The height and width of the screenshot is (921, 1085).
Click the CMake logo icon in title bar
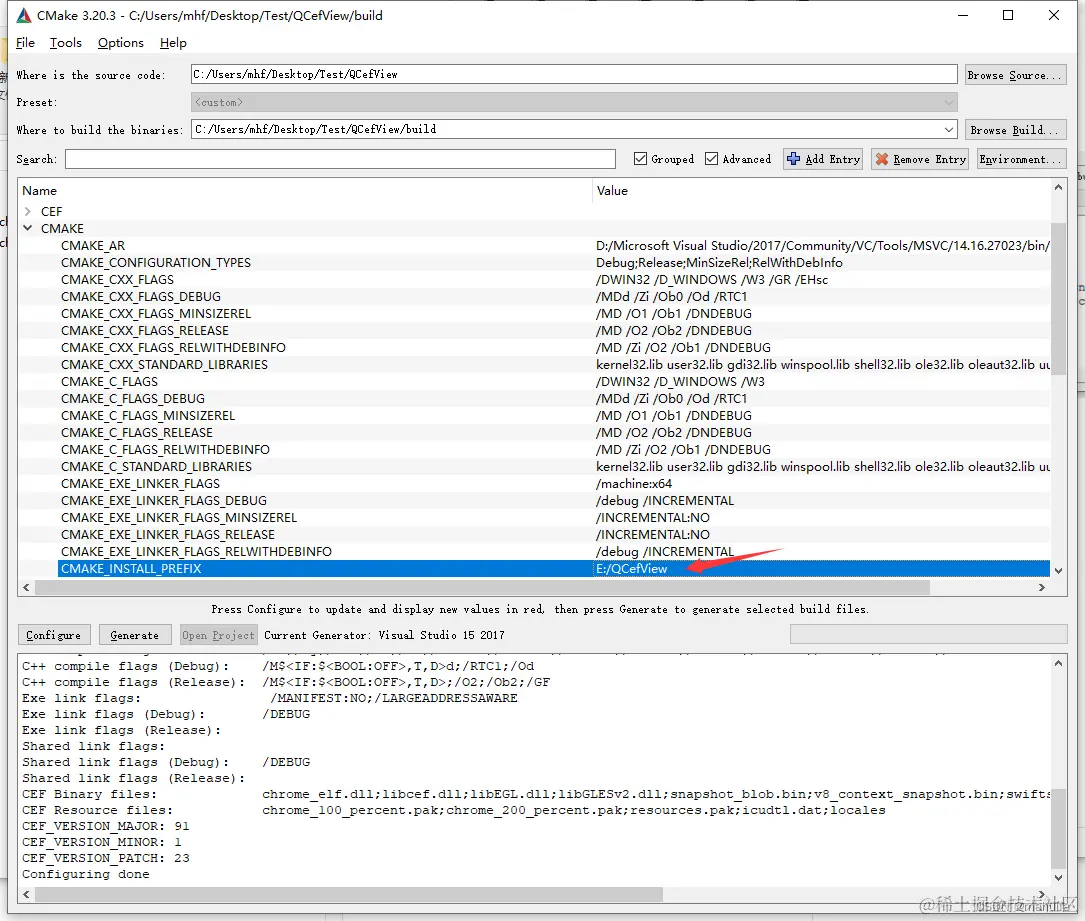pos(24,15)
